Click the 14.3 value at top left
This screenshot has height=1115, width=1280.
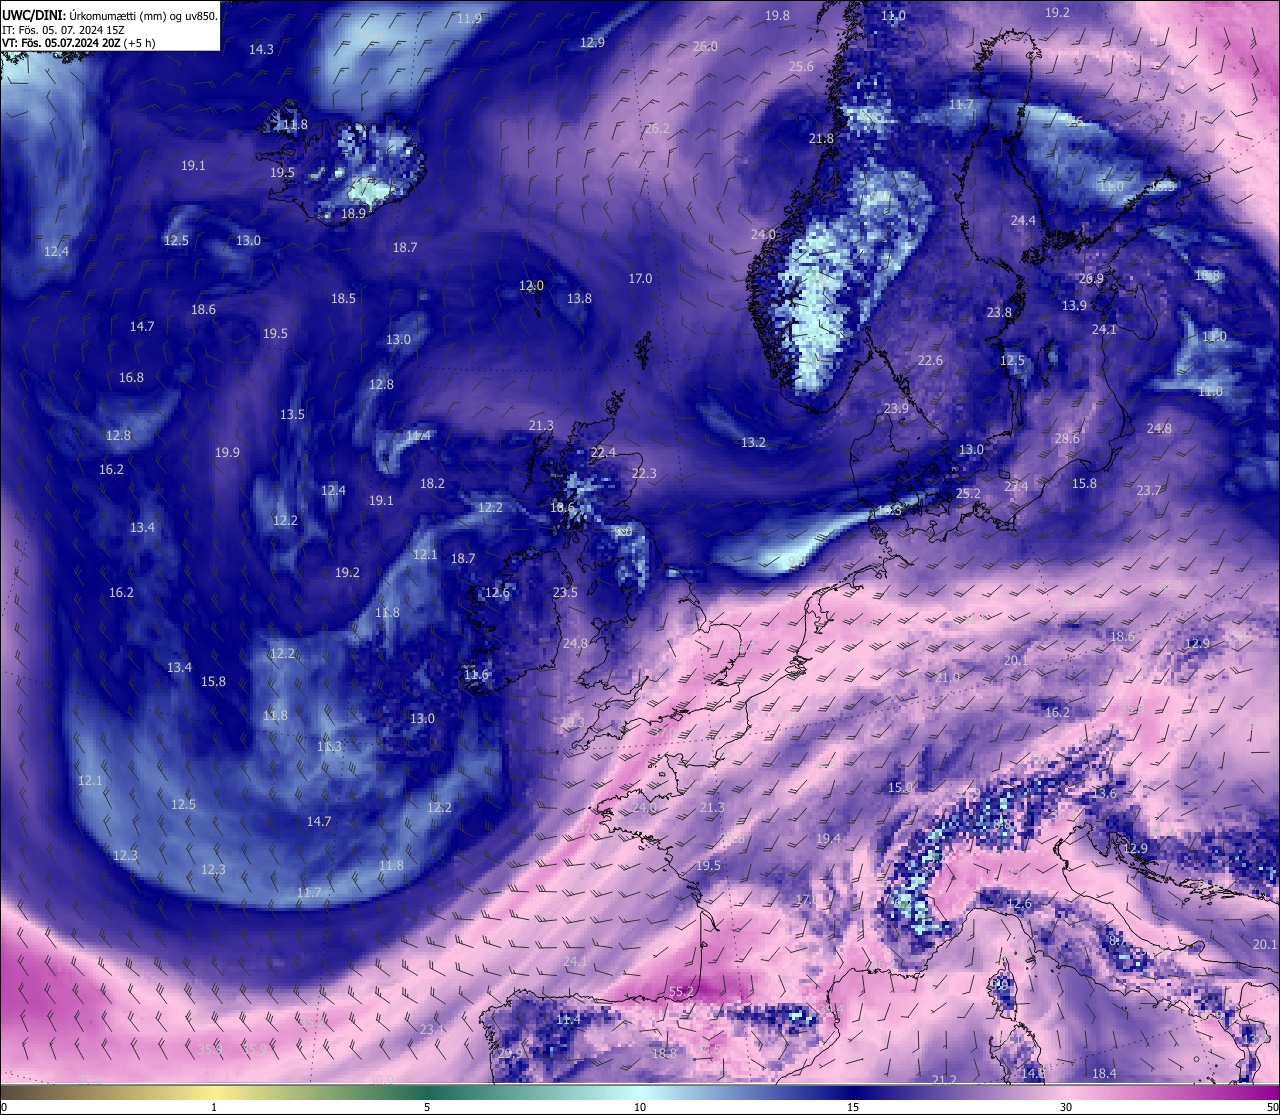pyautogui.click(x=261, y=49)
